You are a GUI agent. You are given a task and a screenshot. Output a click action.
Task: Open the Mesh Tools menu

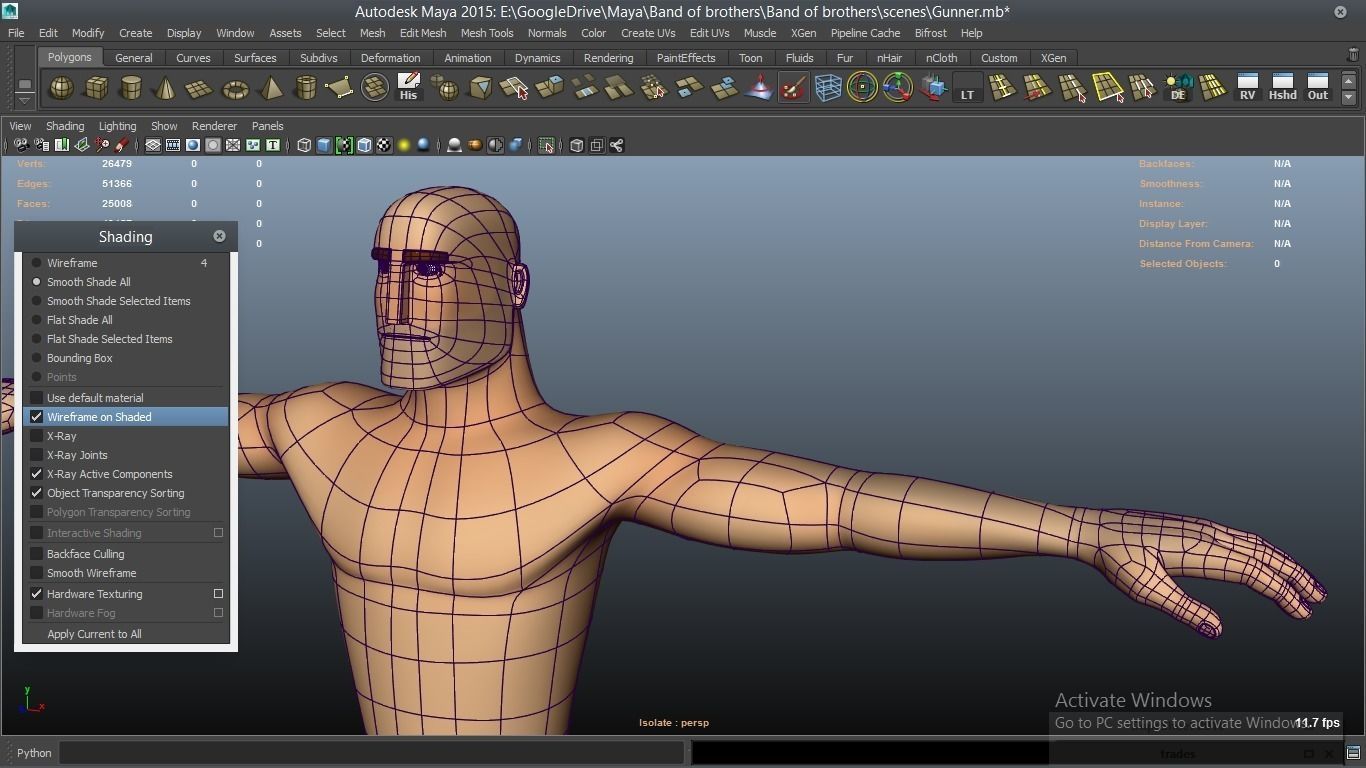pos(486,33)
